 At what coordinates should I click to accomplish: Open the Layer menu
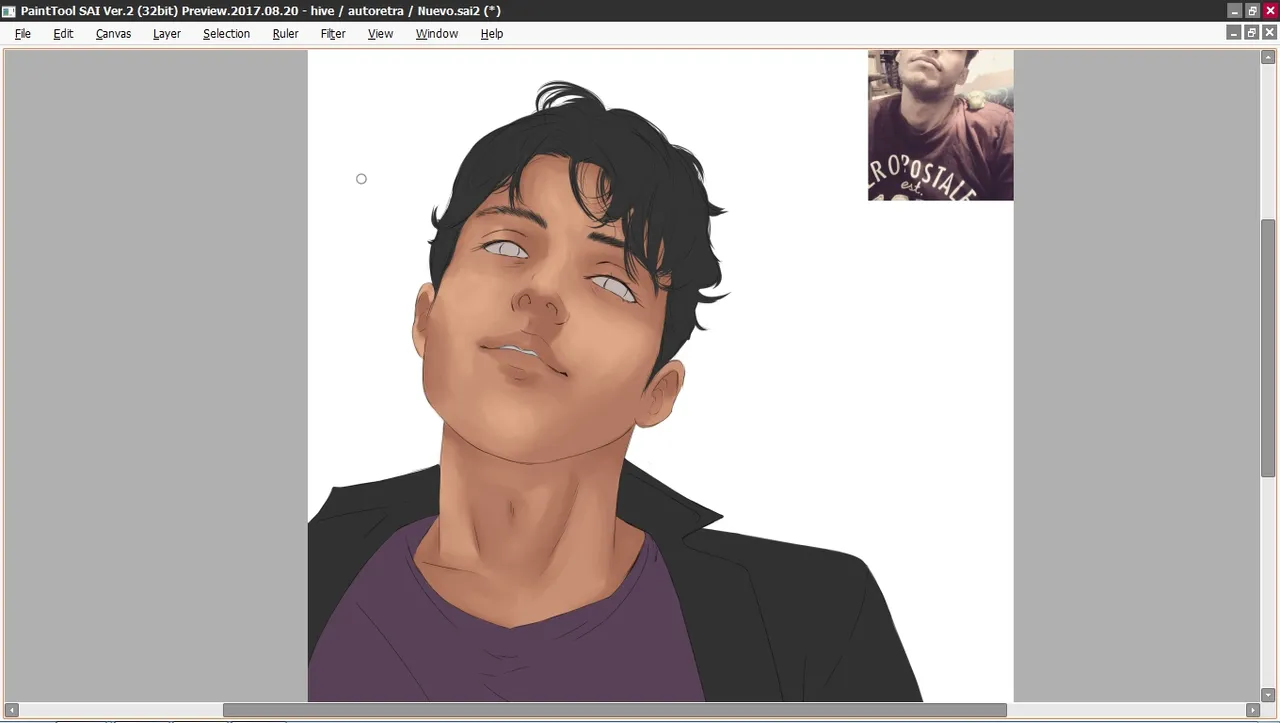click(167, 33)
